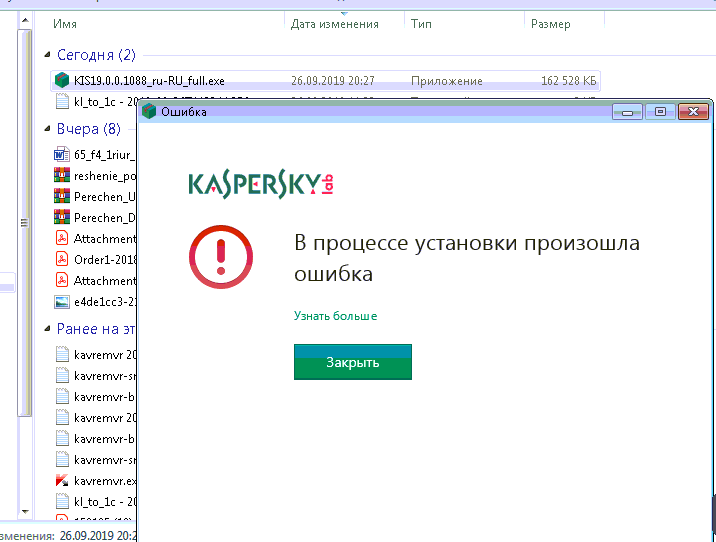Image resolution: width=716 pixels, height=542 pixels.
Task: Click file name Perechen_D
Action: click(x=105, y=218)
